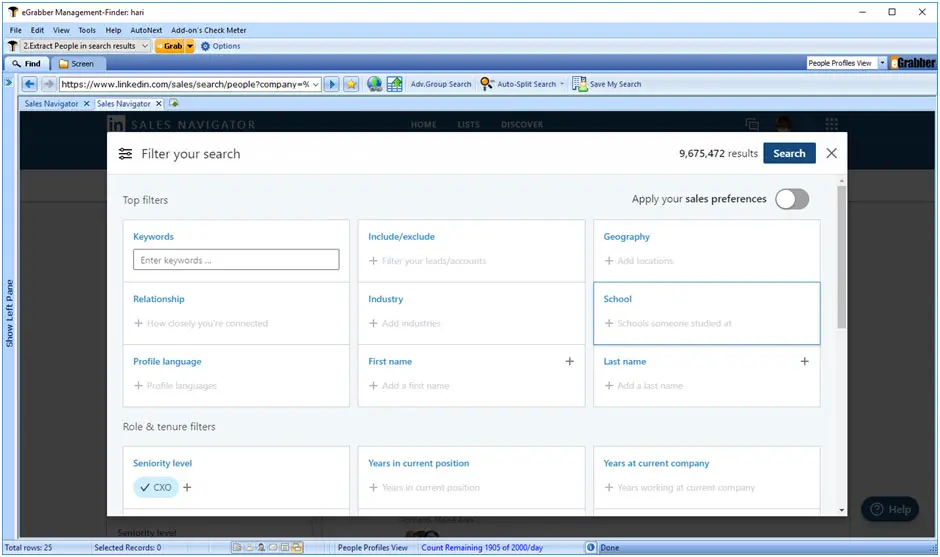Image resolution: width=940 pixels, height=557 pixels.
Task: Click the browser forward arrow icon
Action: 49,85
